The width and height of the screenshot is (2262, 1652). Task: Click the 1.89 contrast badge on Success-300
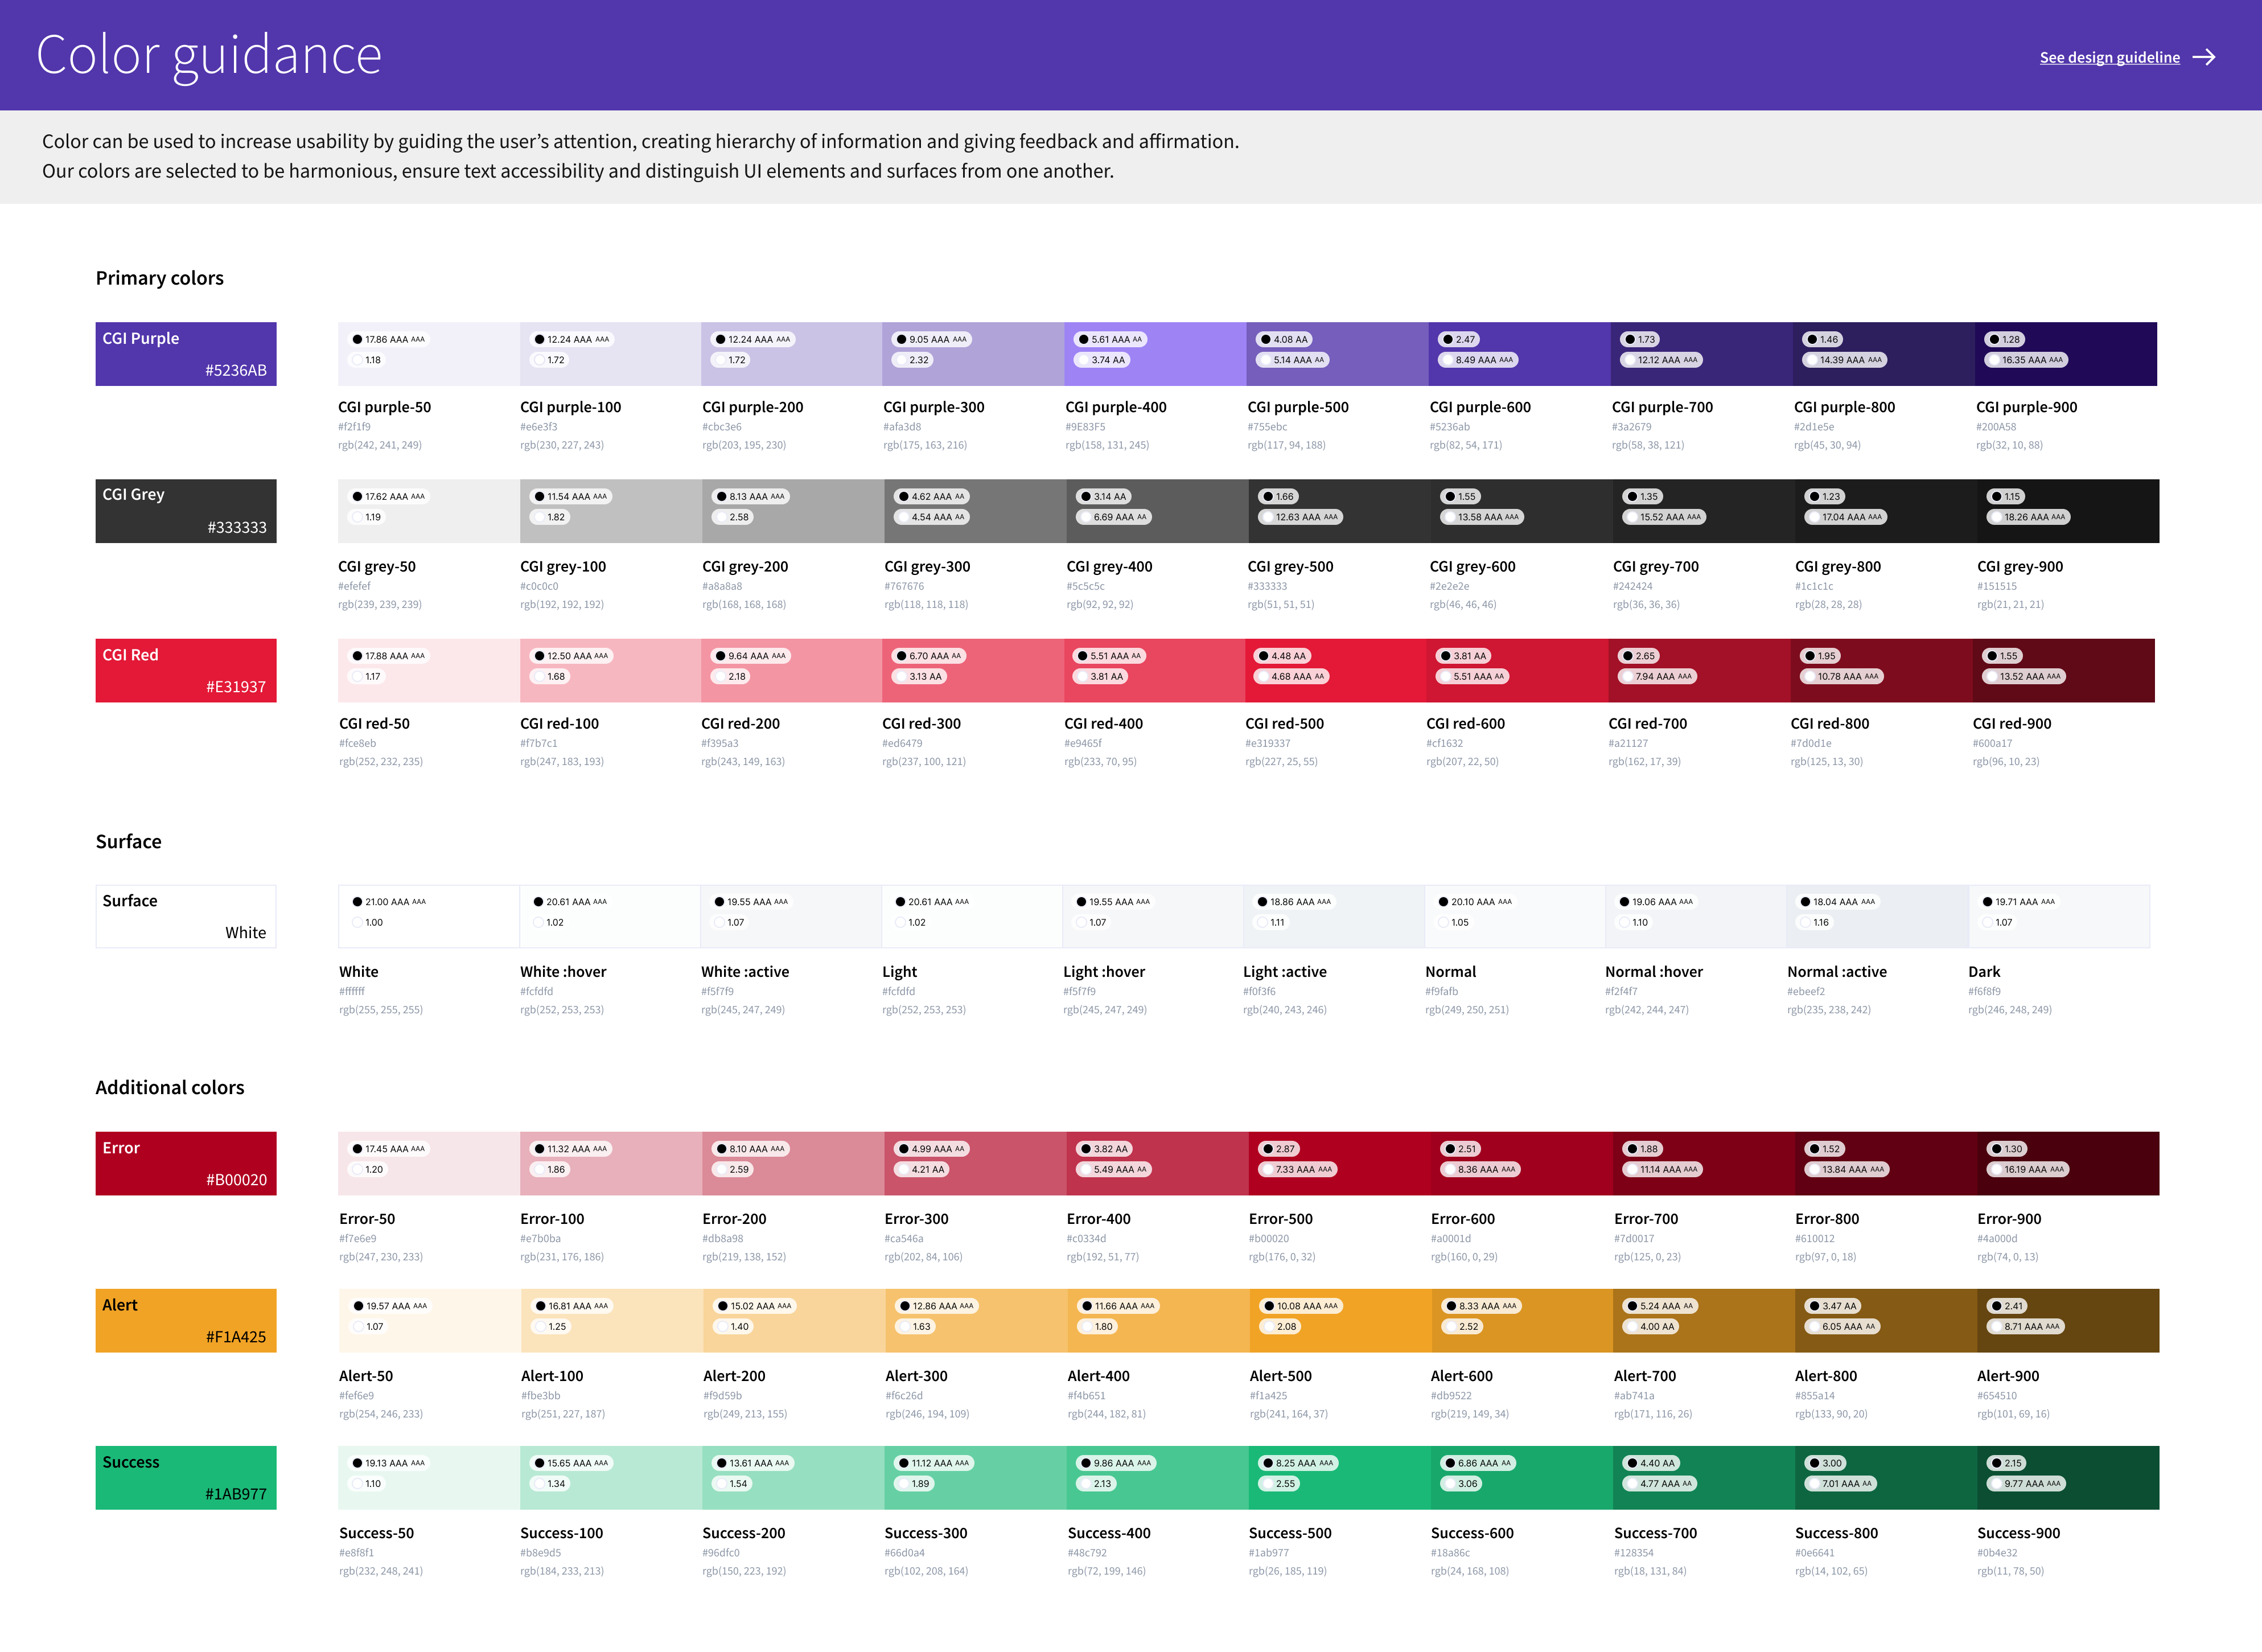(x=914, y=1484)
